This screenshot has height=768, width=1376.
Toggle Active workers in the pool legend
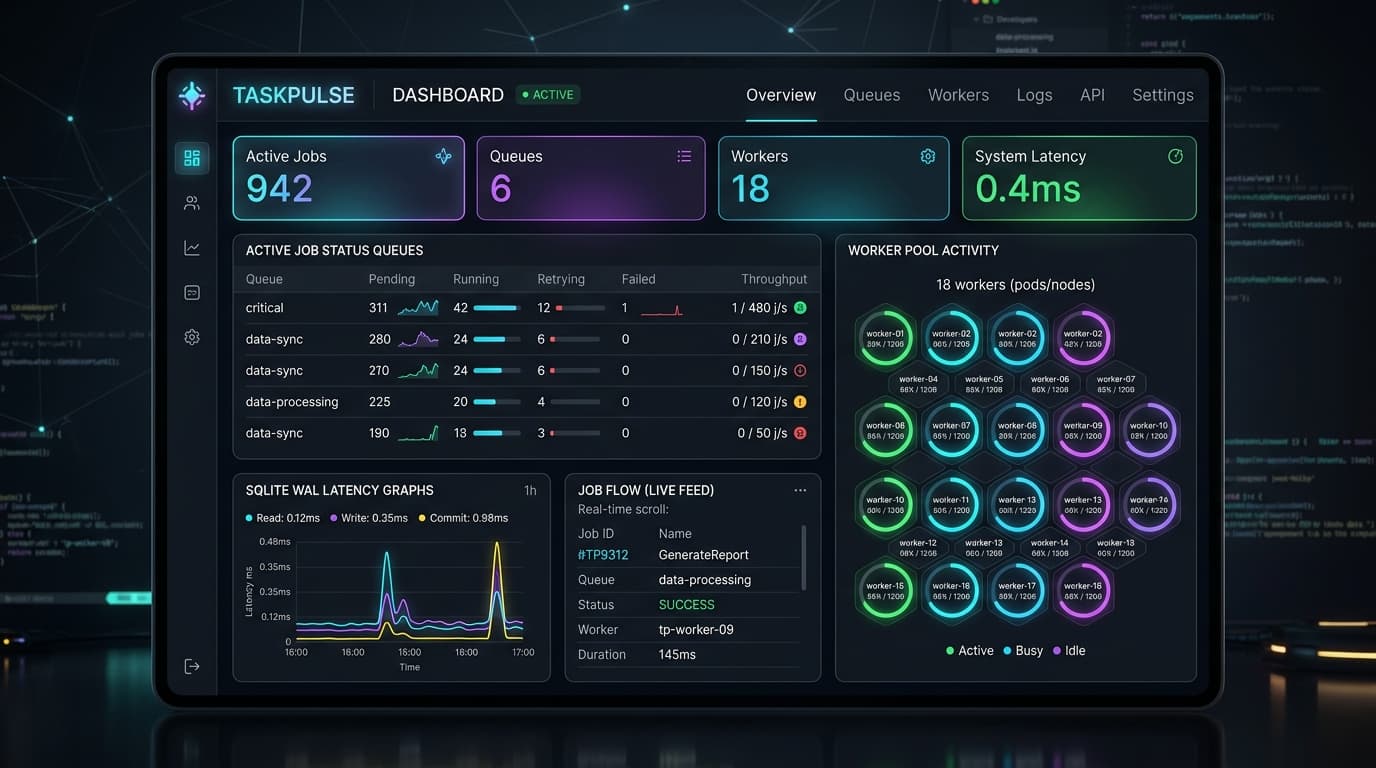pos(970,650)
